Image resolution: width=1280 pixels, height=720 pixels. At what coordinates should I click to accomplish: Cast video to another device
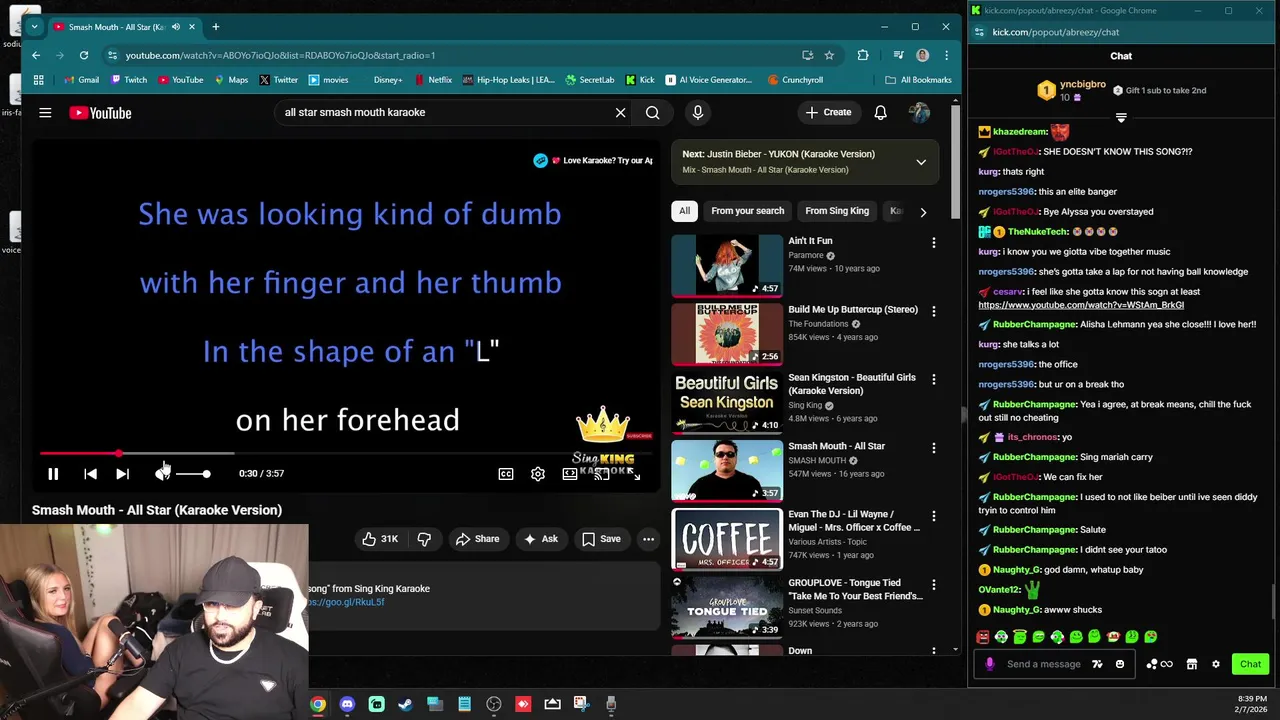click(602, 474)
